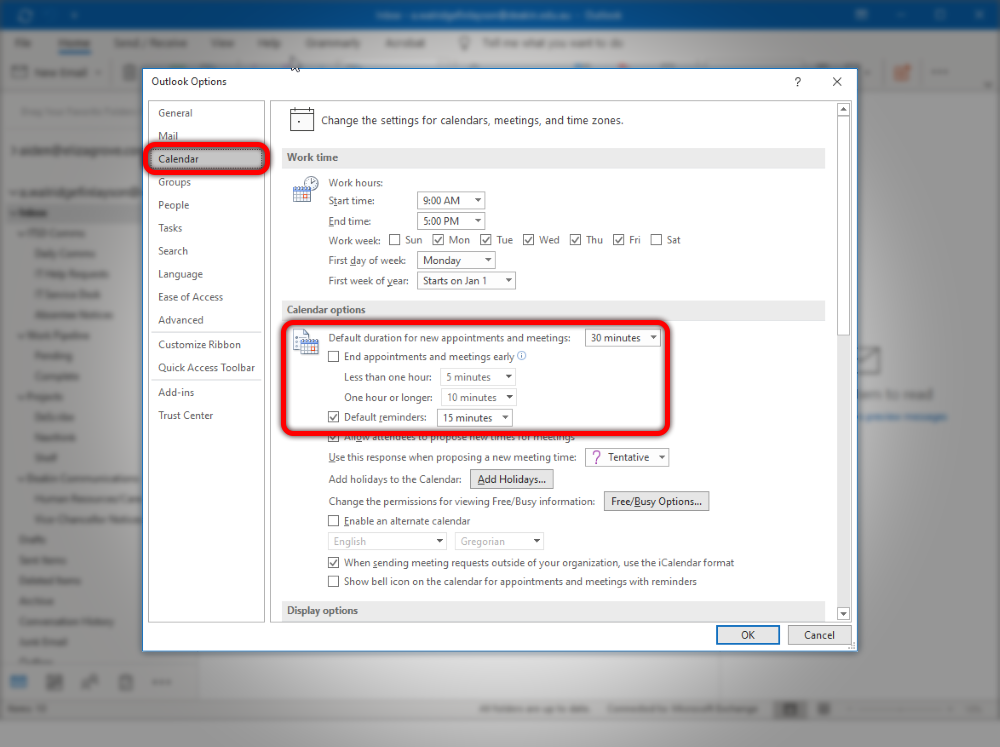Open the Tentative response dropdown
1000x747 pixels.
click(627, 457)
